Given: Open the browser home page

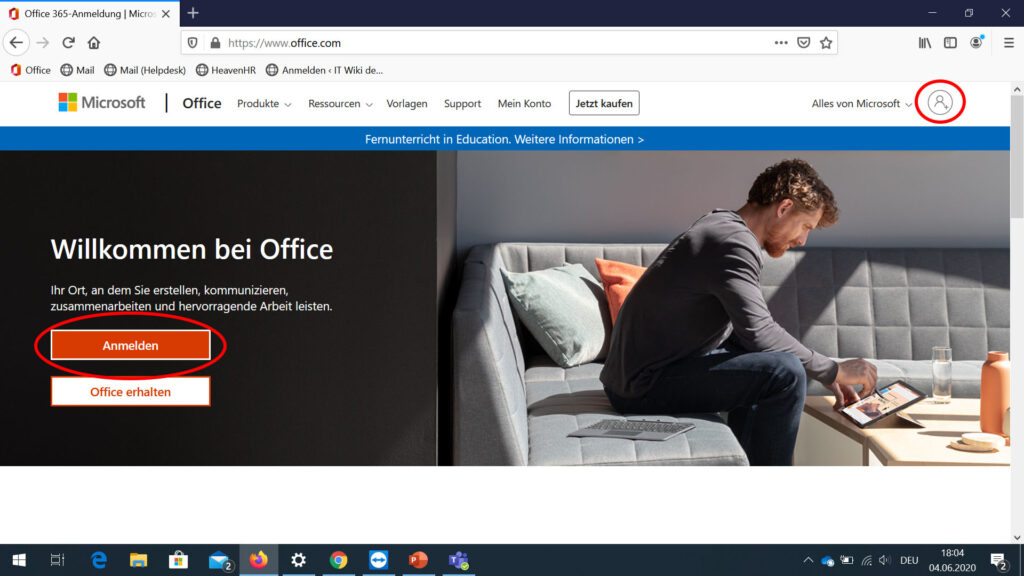Looking at the screenshot, I should [x=94, y=43].
